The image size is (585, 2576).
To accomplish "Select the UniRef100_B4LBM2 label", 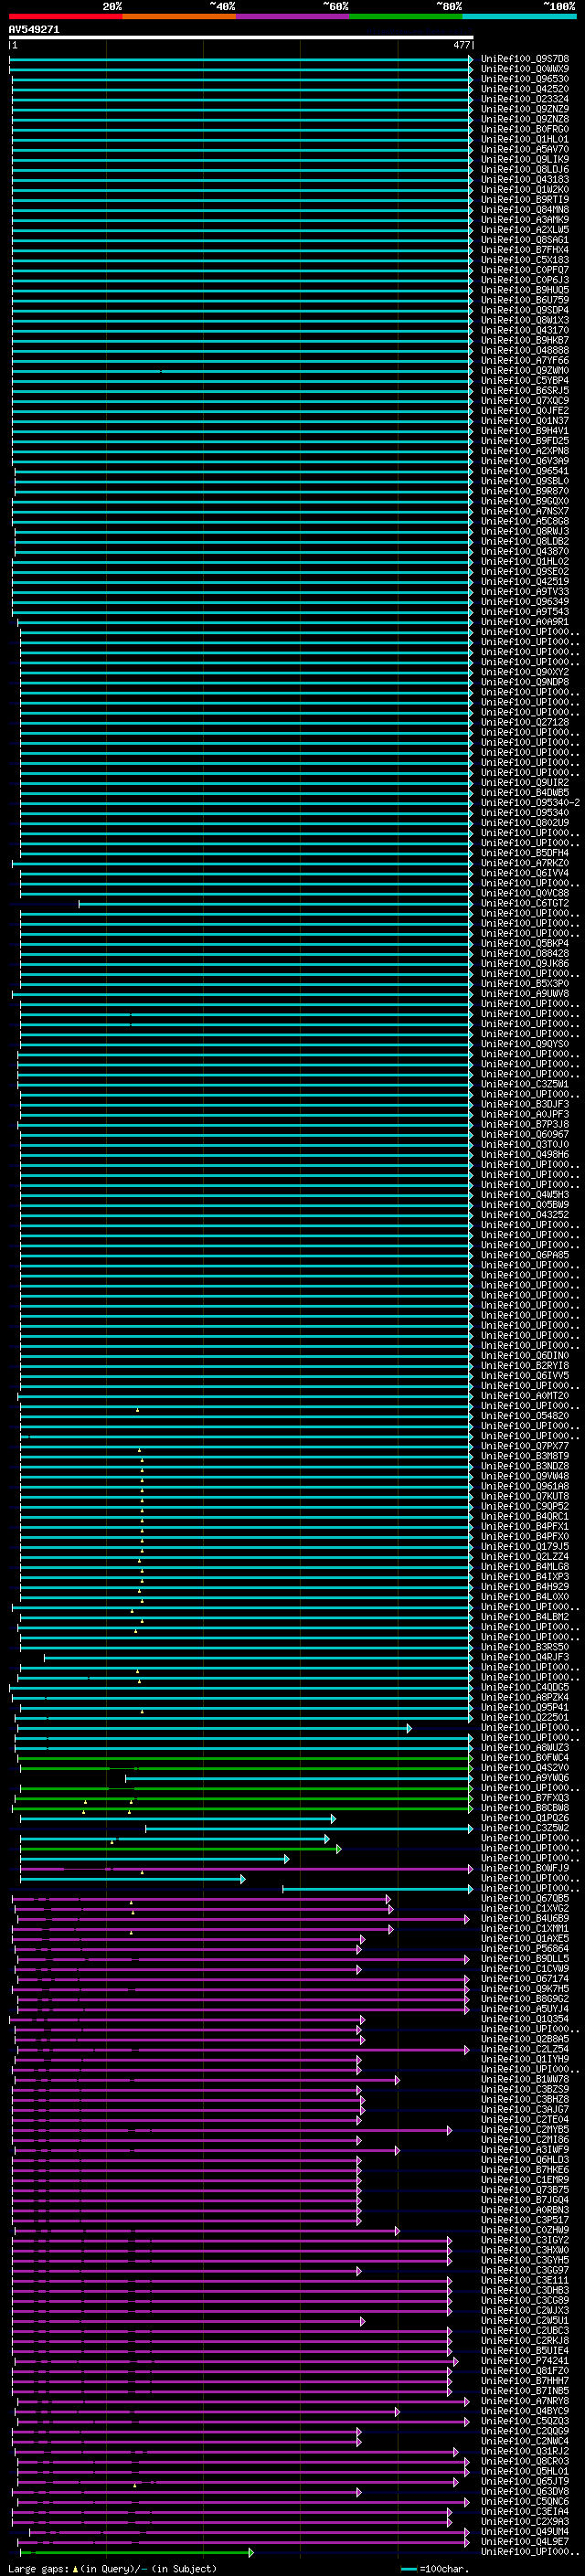I will click(x=524, y=1616).
